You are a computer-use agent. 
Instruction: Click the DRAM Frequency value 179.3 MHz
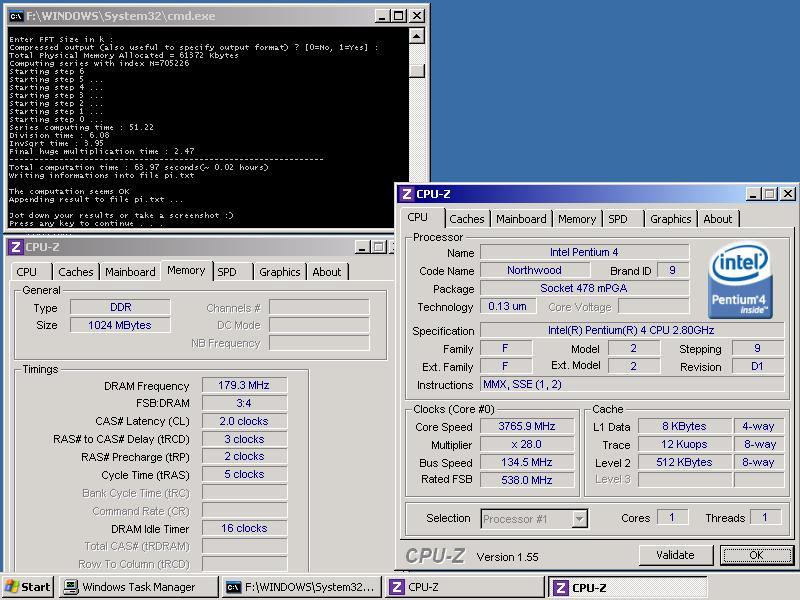pyautogui.click(x=244, y=385)
